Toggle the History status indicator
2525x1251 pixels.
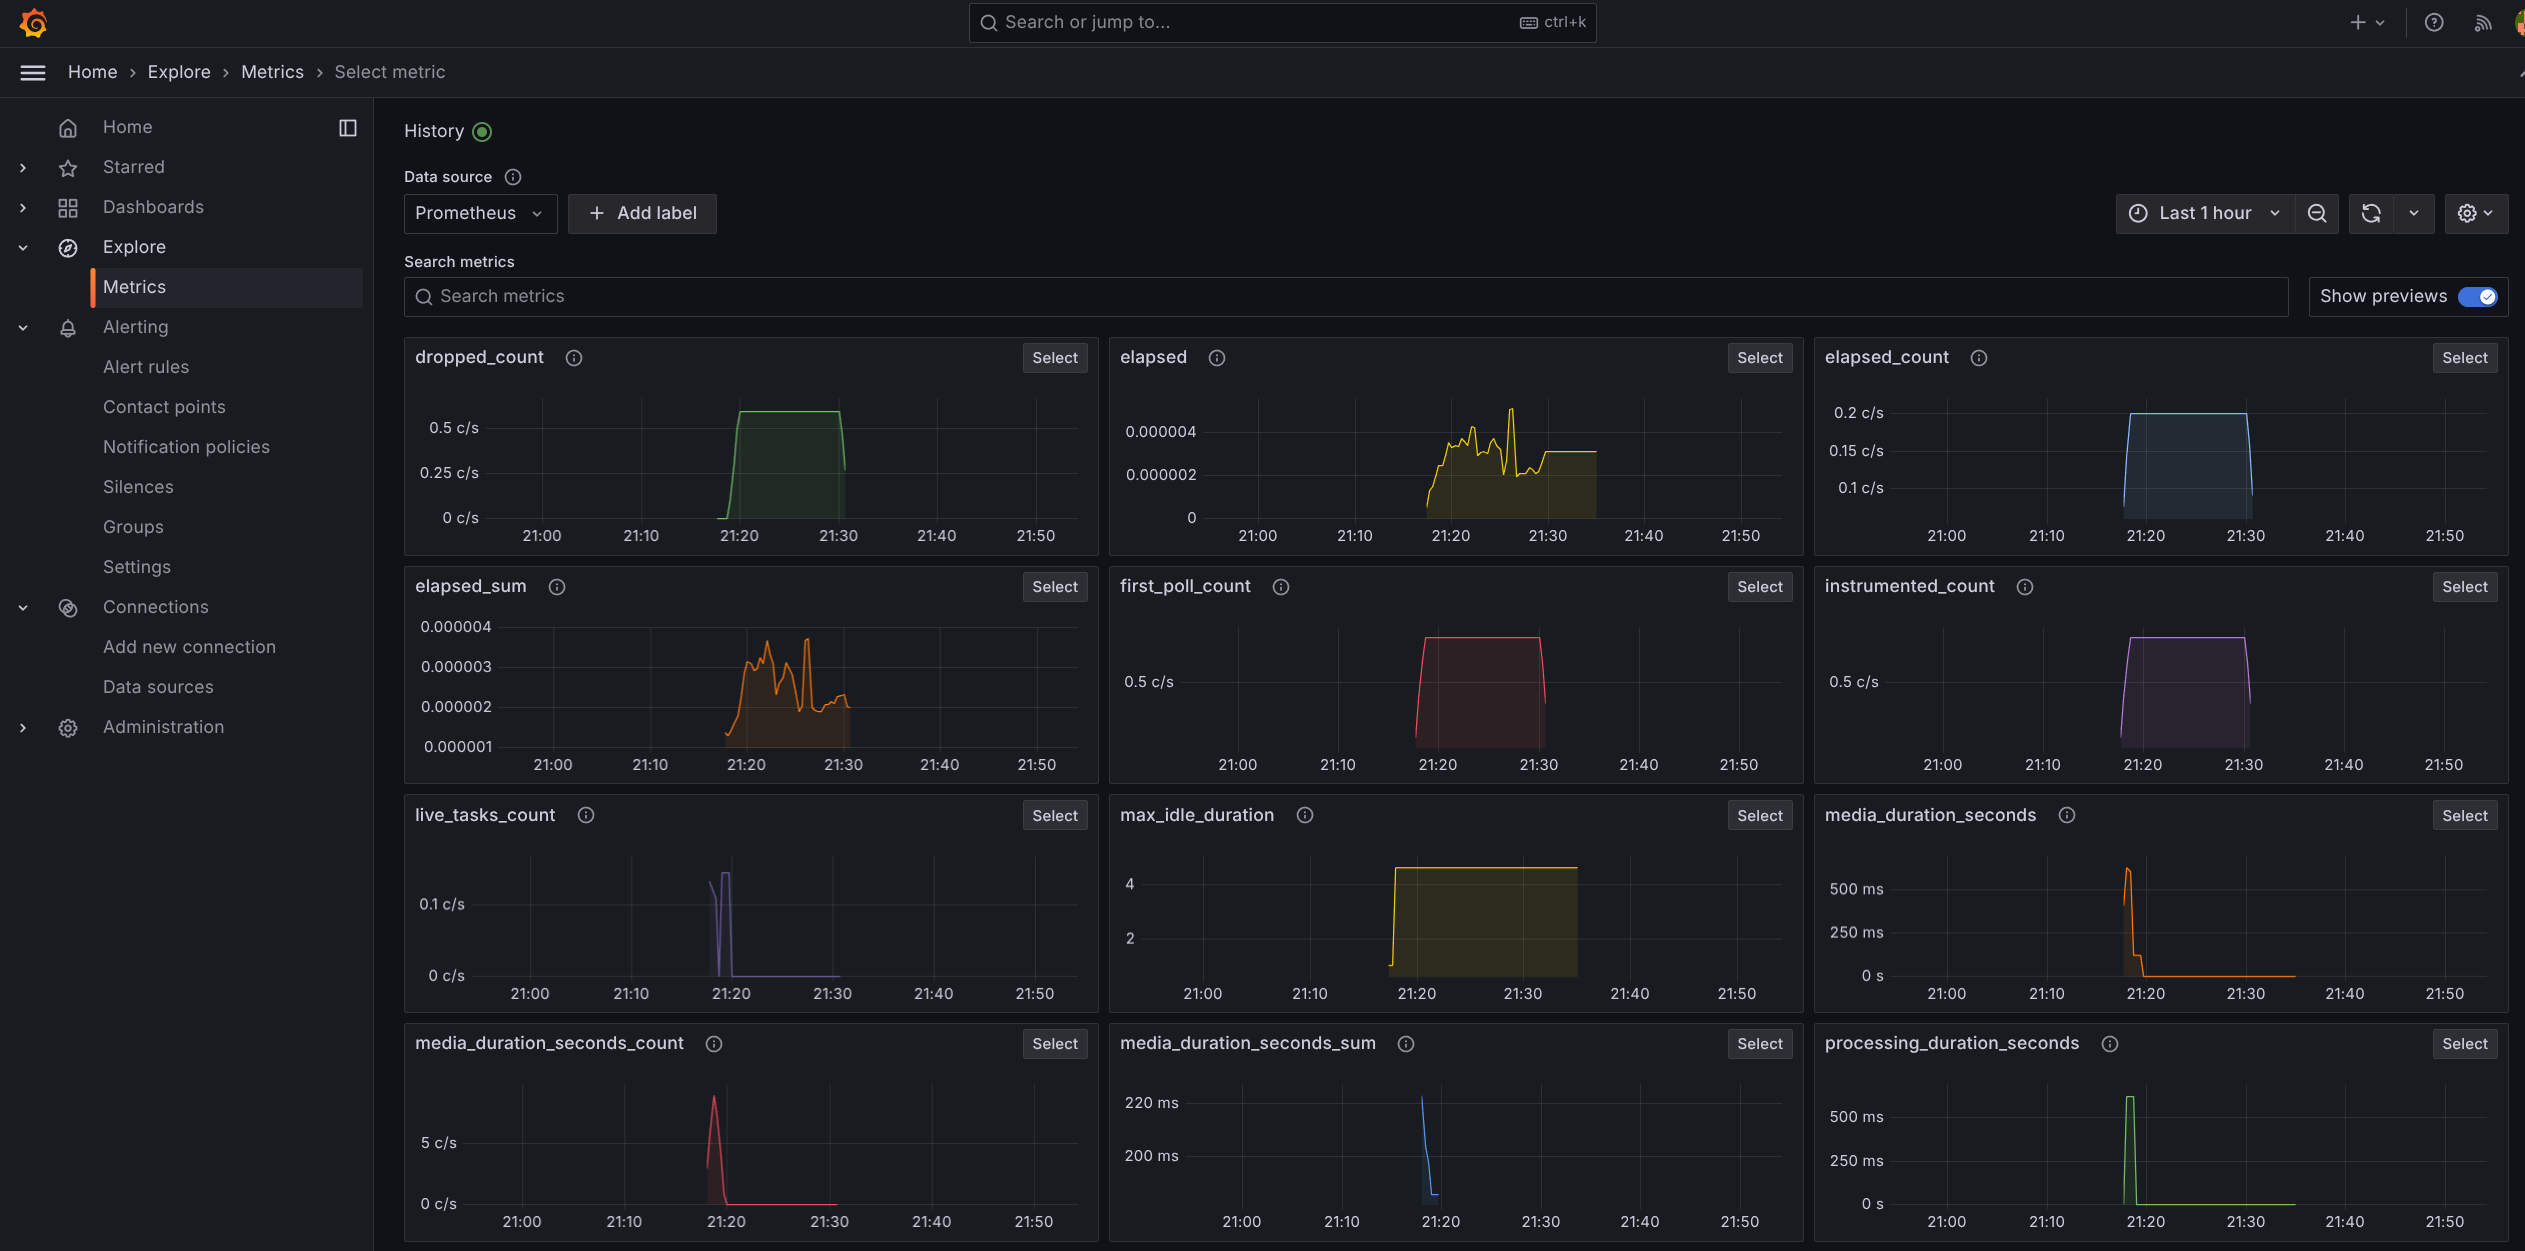coord(482,131)
